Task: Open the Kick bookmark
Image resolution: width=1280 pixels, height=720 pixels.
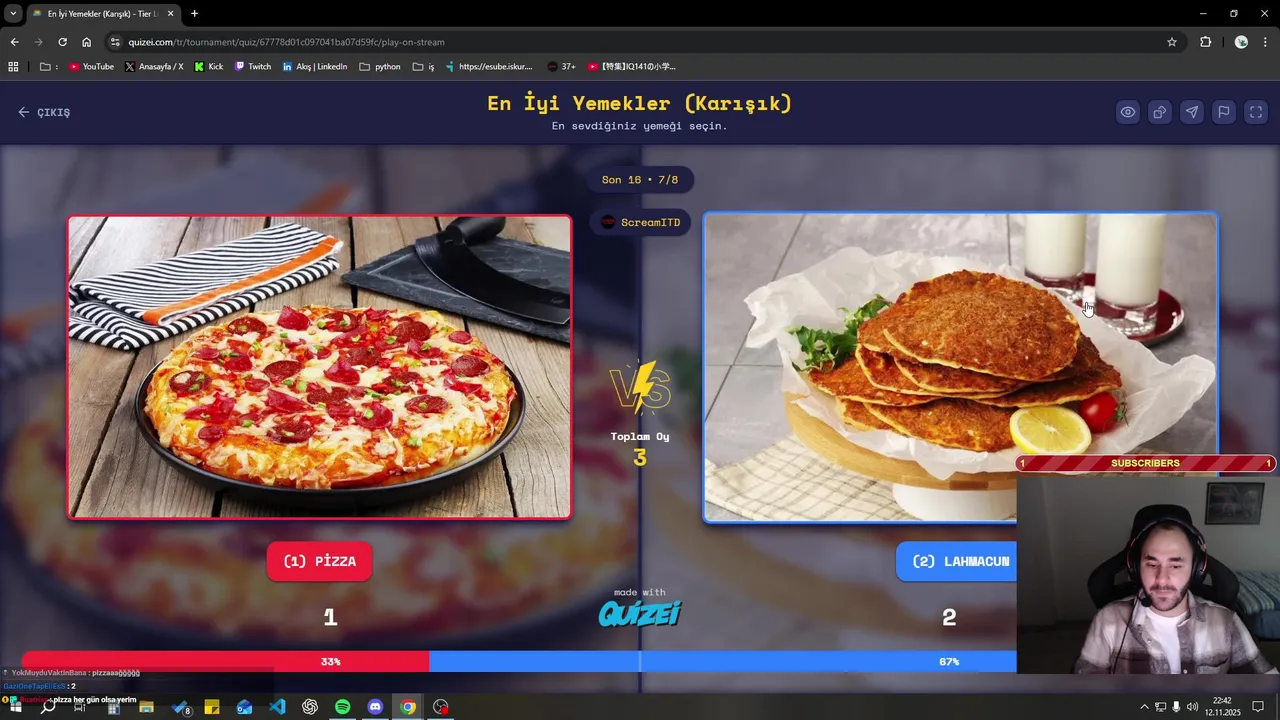Action: 209,67
